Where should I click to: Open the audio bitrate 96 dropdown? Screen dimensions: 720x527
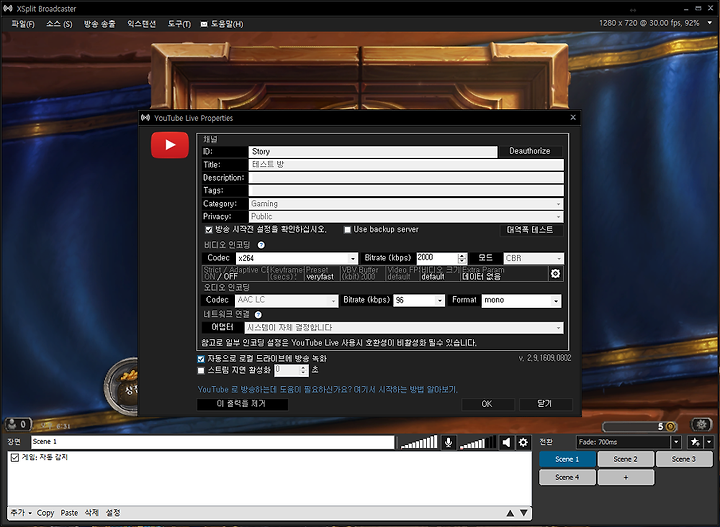click(419, 301)
